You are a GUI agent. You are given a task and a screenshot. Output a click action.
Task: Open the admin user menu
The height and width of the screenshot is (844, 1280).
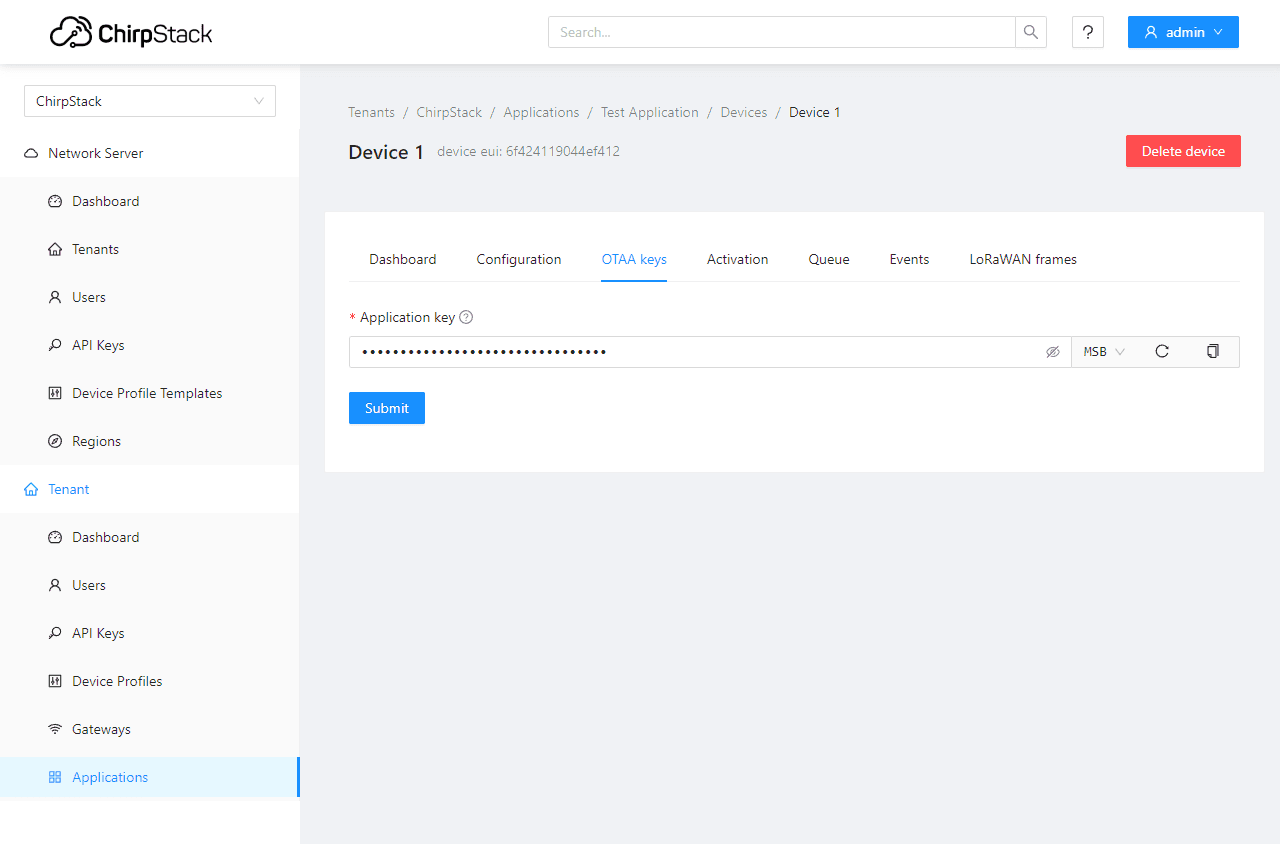tap(1183, 32)
